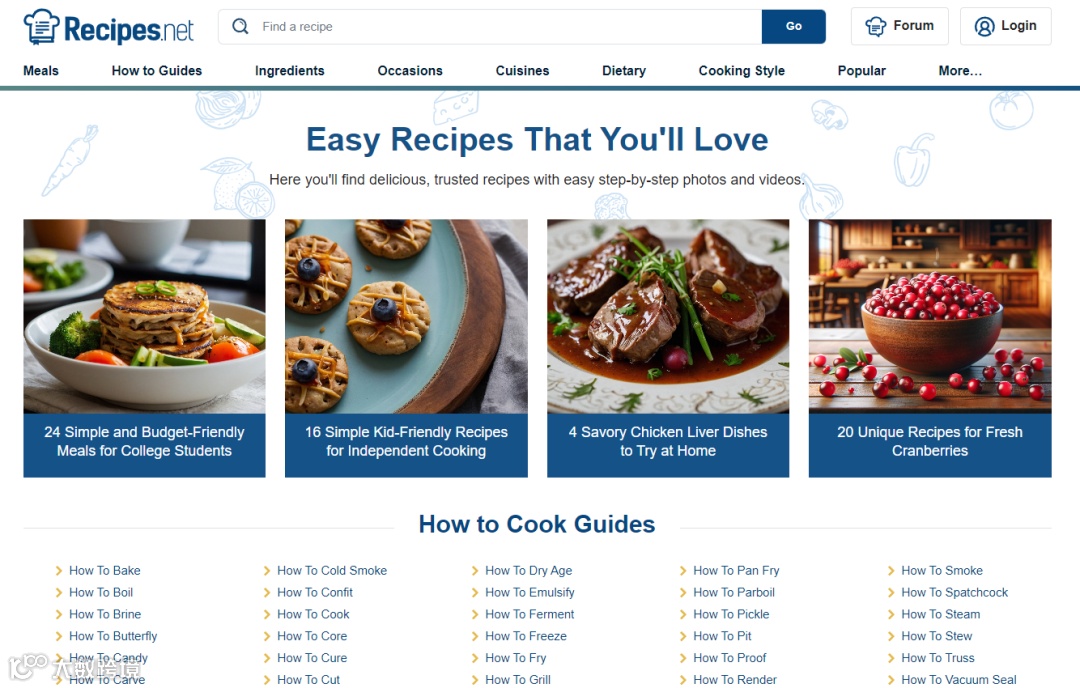Focus the Find a recipe search field

(x=510, y=26)
